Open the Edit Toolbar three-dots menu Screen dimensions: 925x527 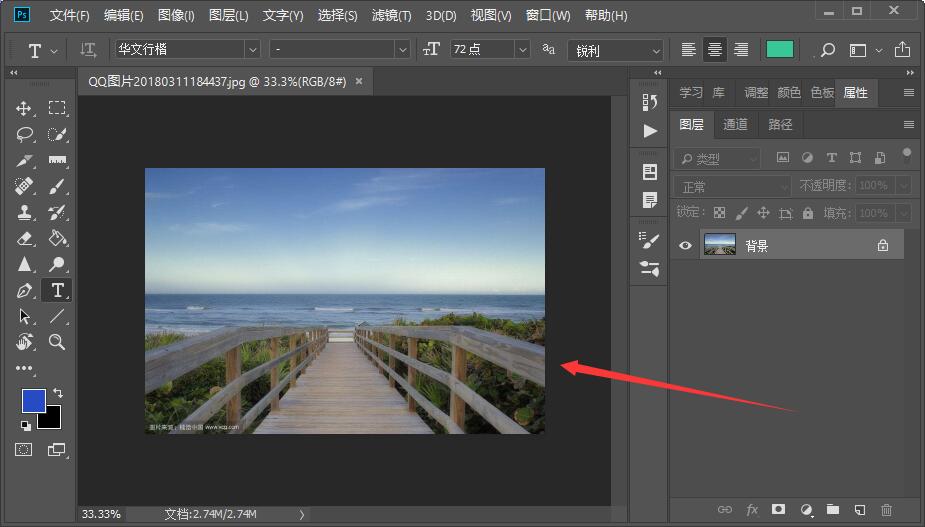[24, 368]
